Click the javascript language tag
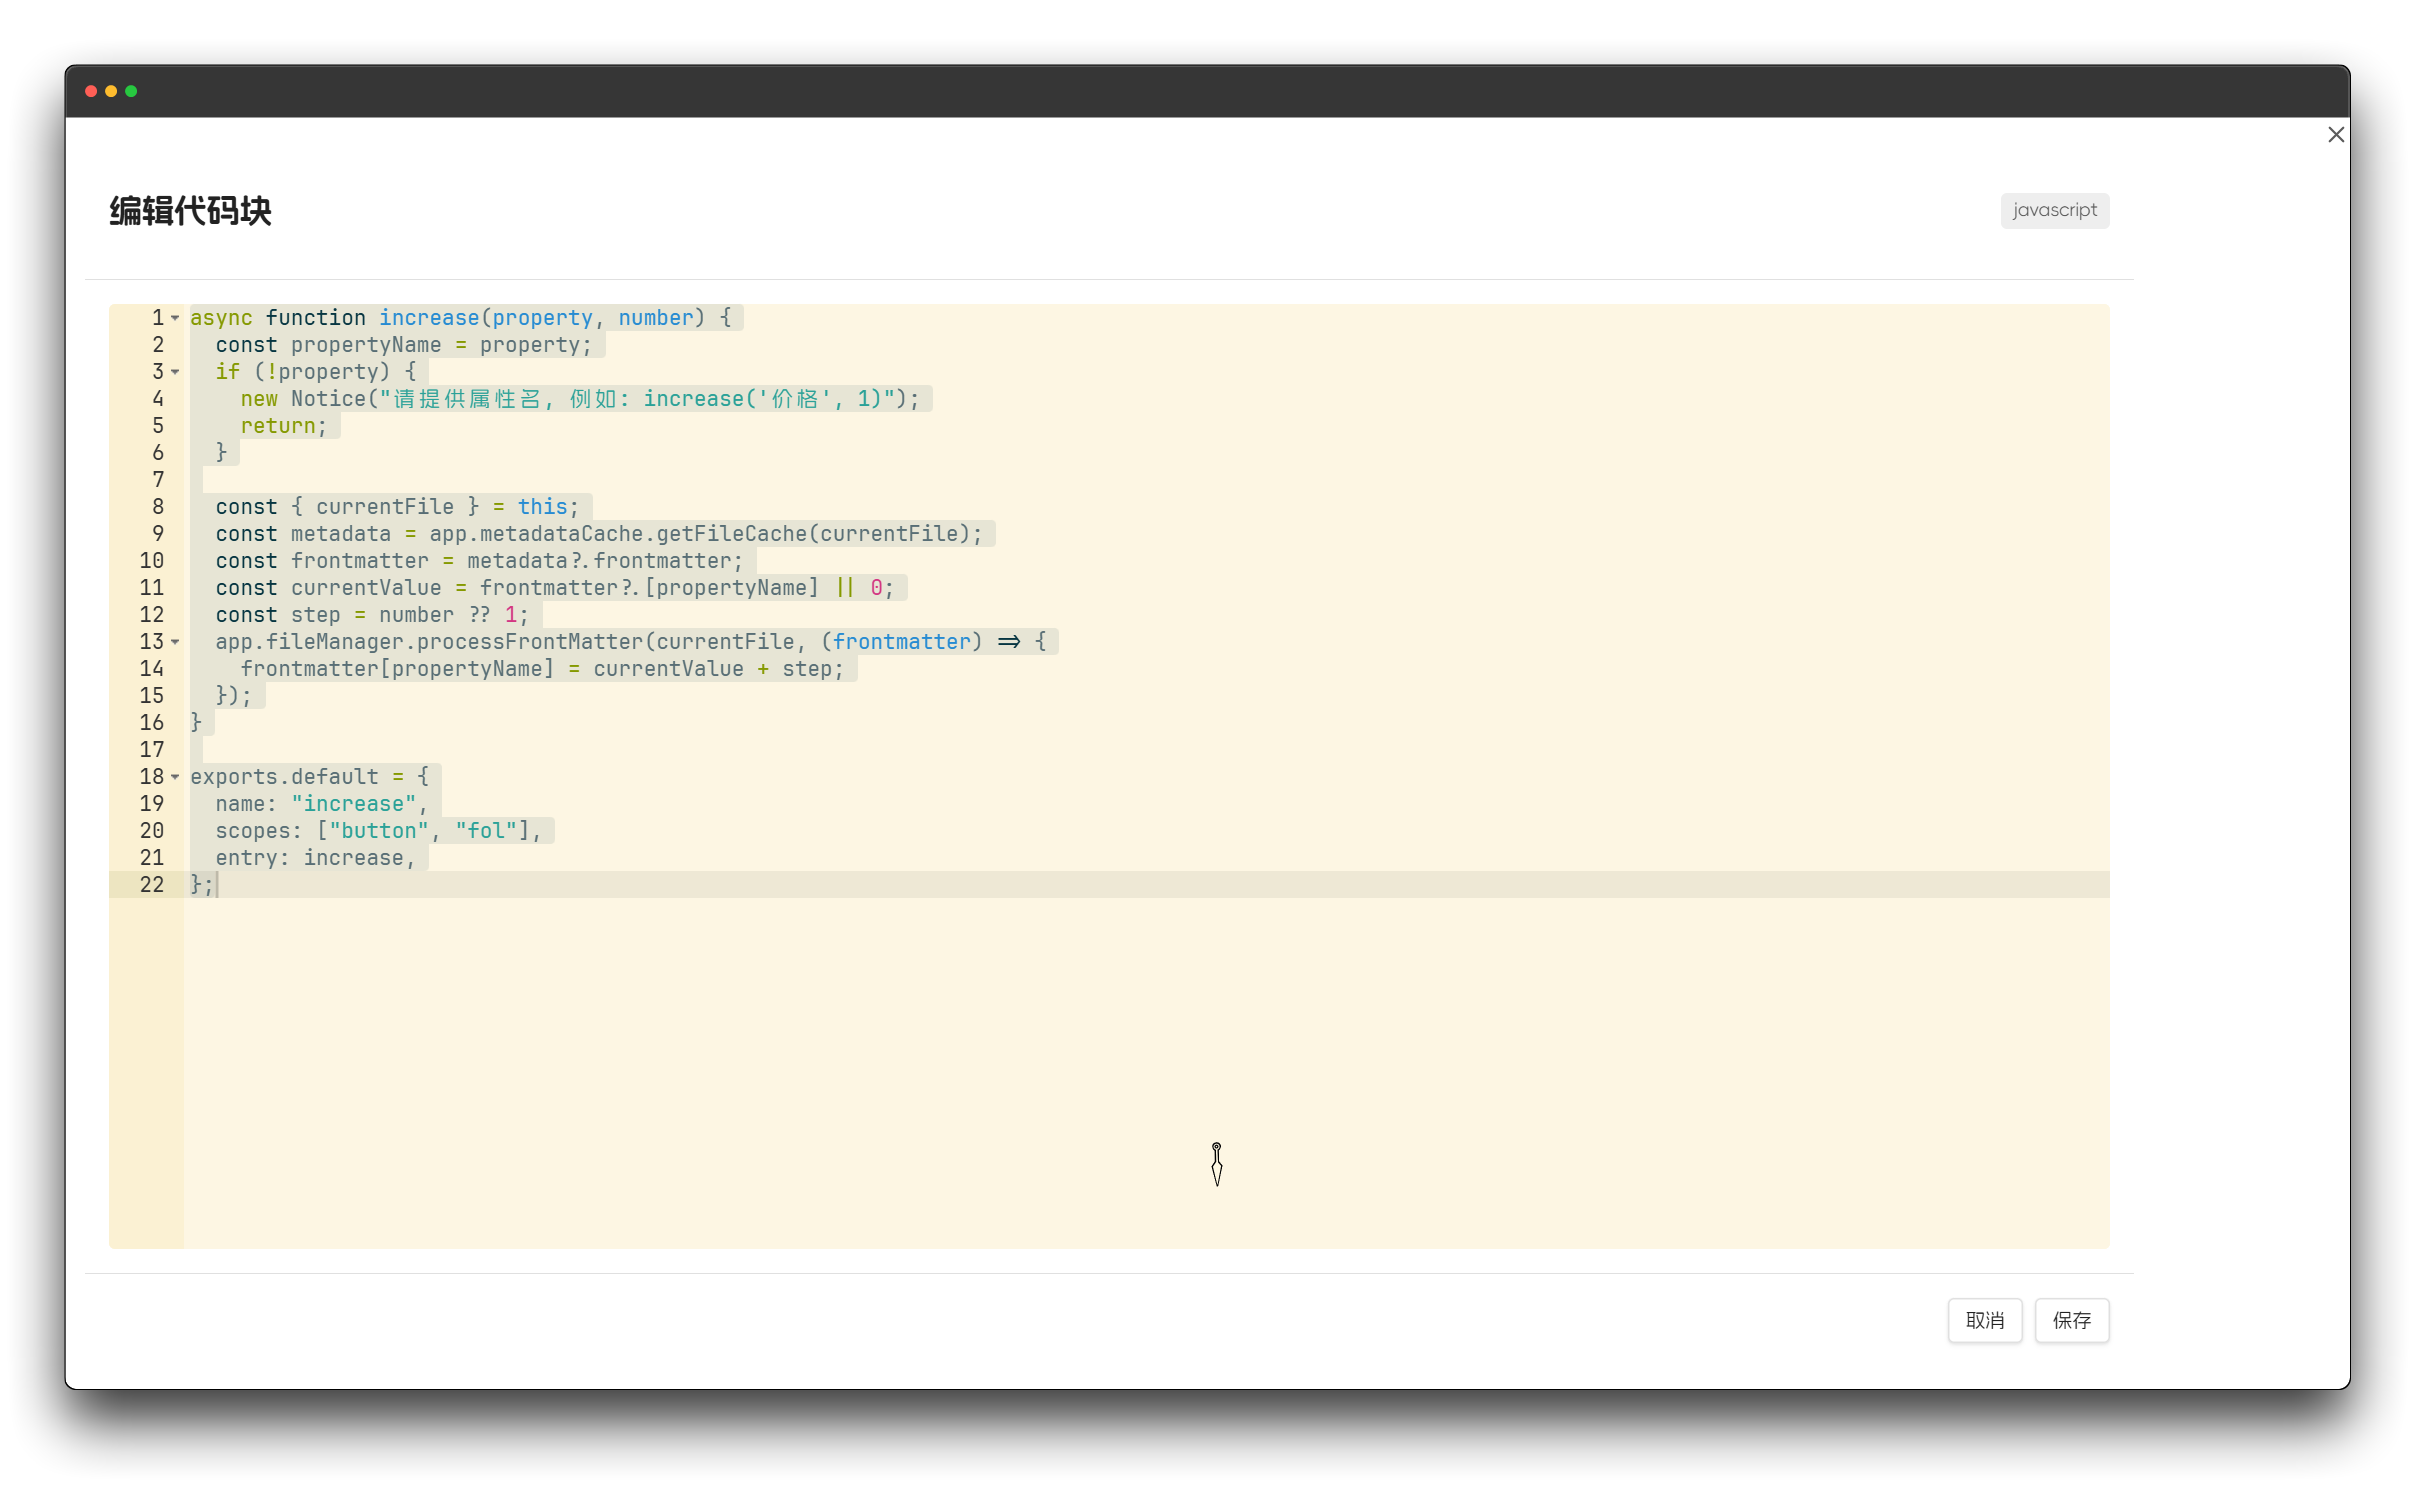The width and height of the screenshot is (2415, 1486). pos(2054,210)
